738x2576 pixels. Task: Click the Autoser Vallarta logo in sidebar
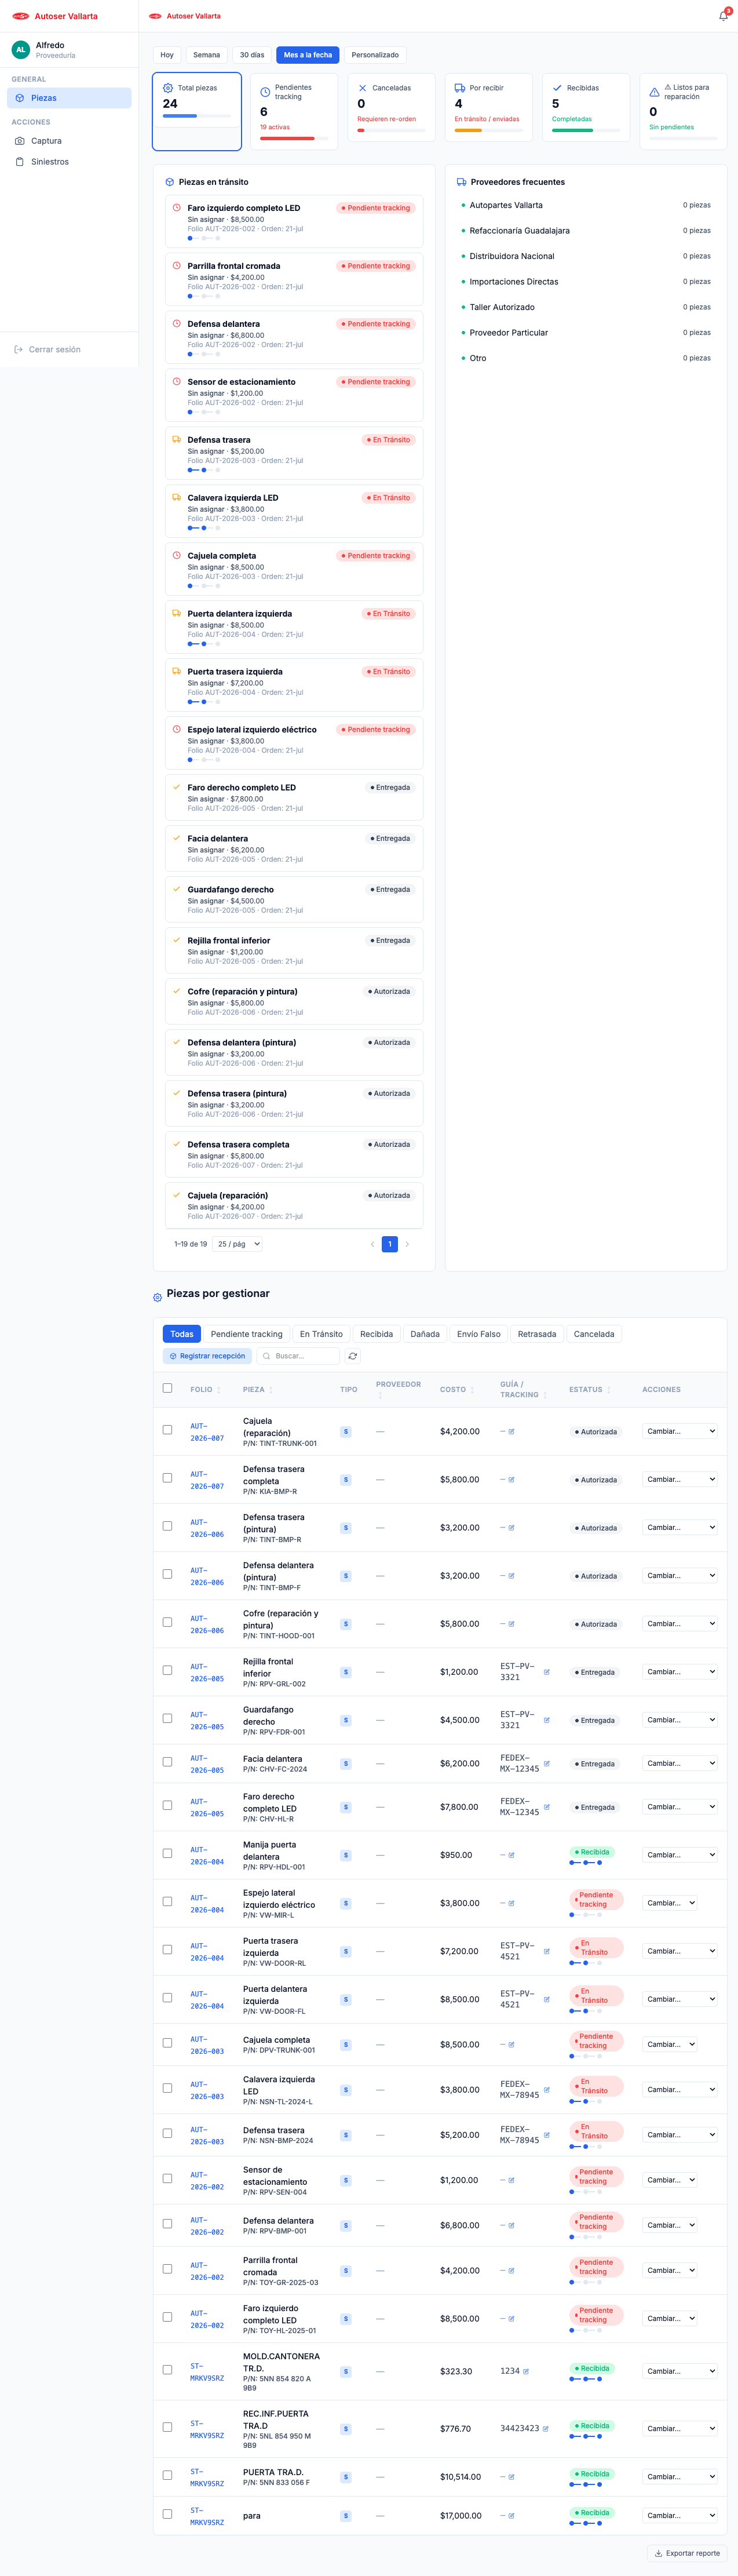pyautogui.click(x=21, y=16)
